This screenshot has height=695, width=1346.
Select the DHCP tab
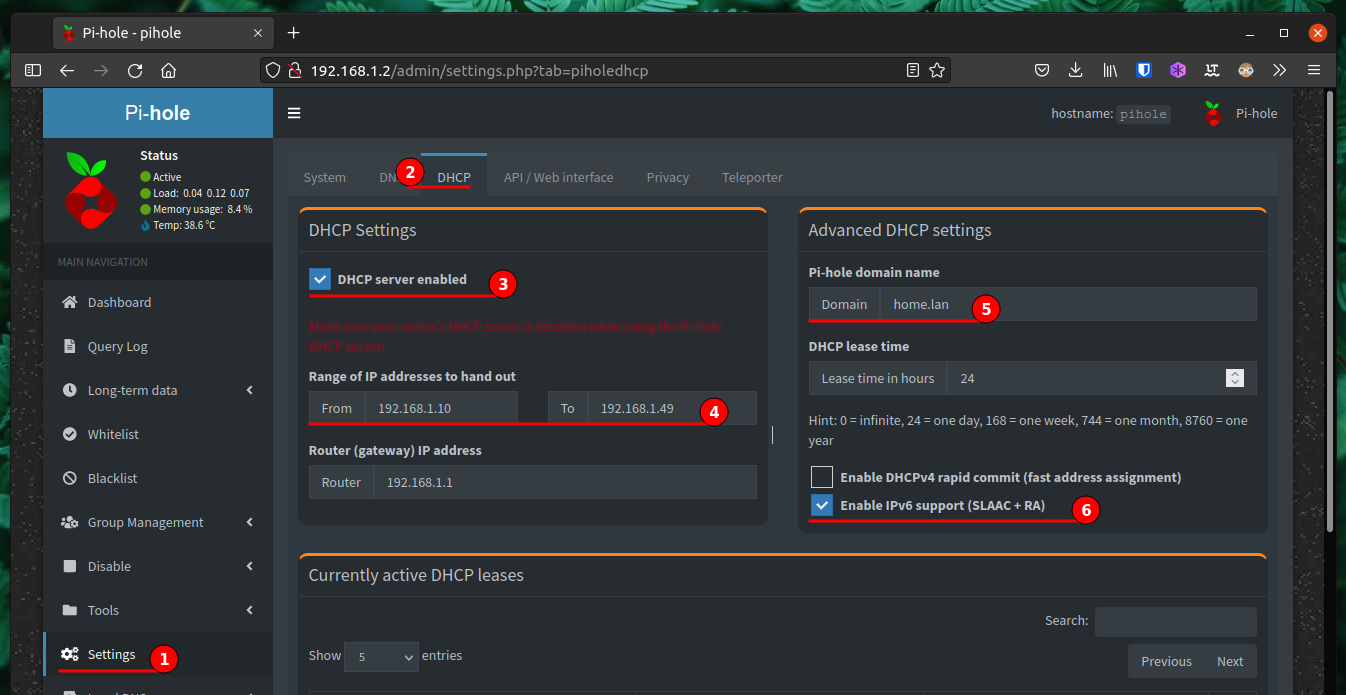tap(454, 177)
